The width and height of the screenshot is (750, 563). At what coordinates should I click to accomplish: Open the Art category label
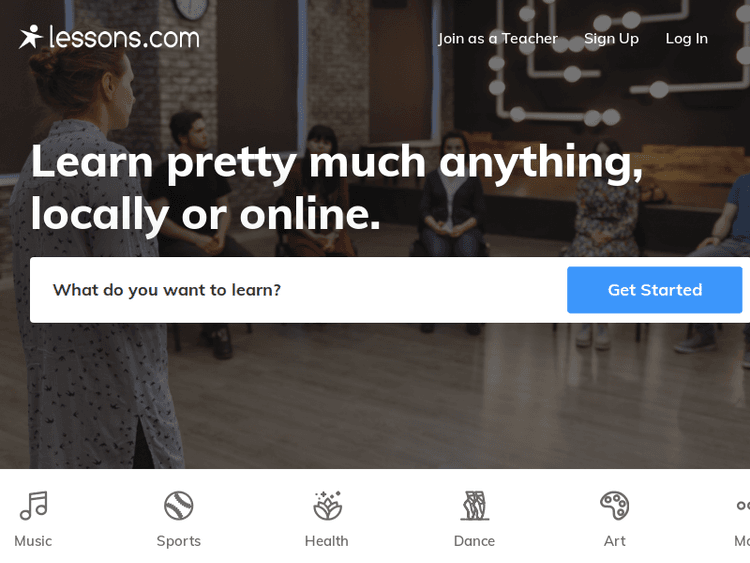pyautogui.click(x=615, y=541)
